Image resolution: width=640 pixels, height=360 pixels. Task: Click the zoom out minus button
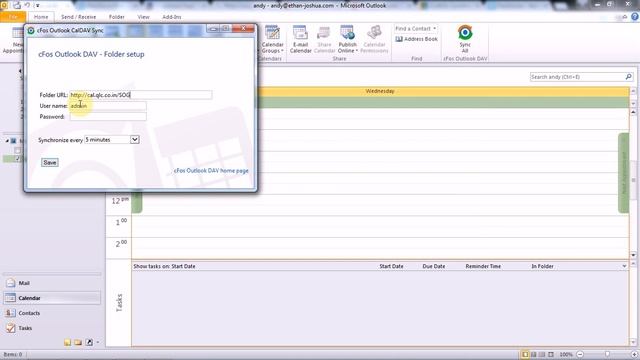click(x=580, y=354)
